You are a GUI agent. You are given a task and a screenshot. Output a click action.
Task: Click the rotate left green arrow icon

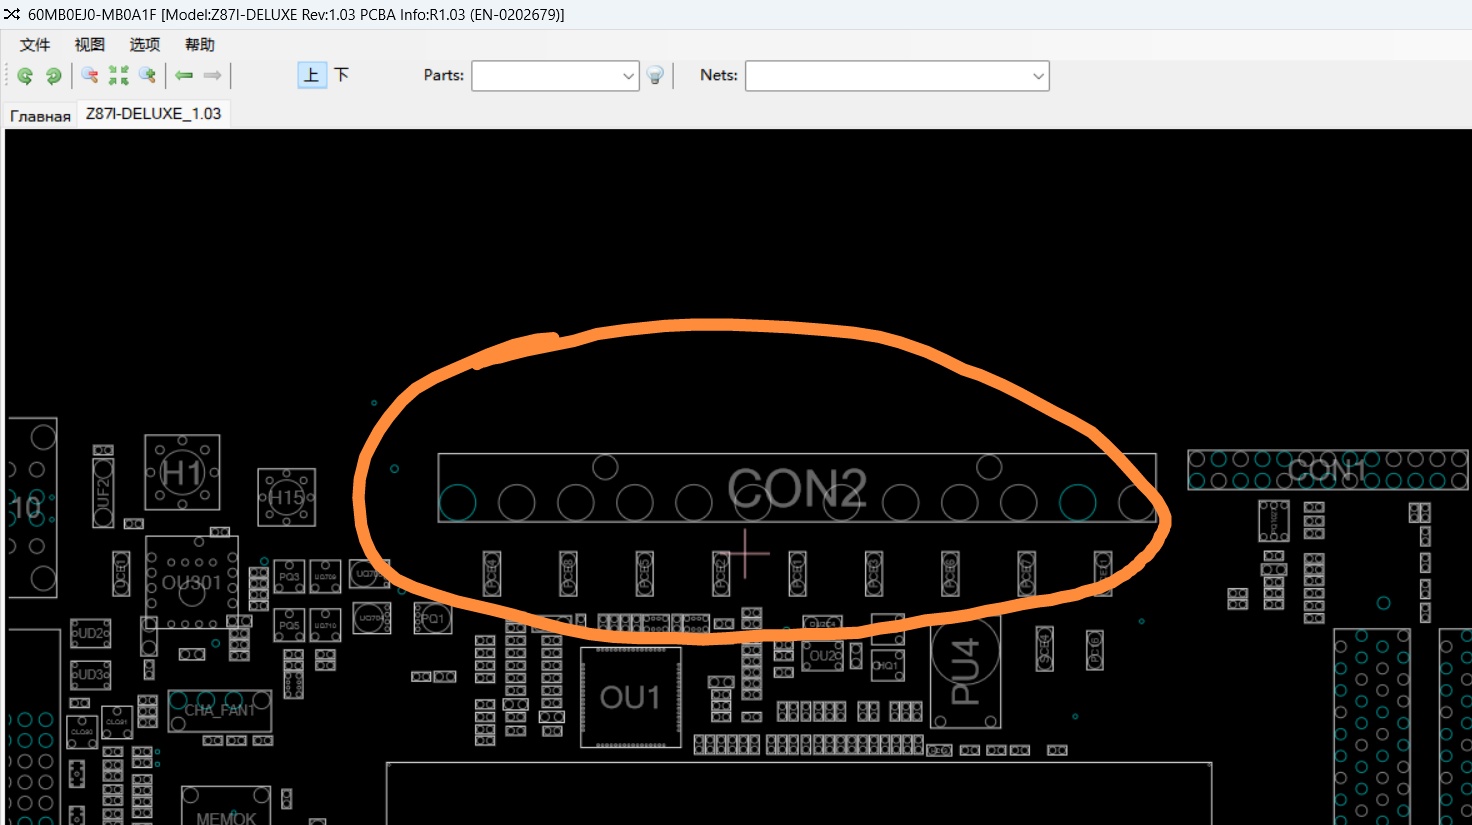25,76
